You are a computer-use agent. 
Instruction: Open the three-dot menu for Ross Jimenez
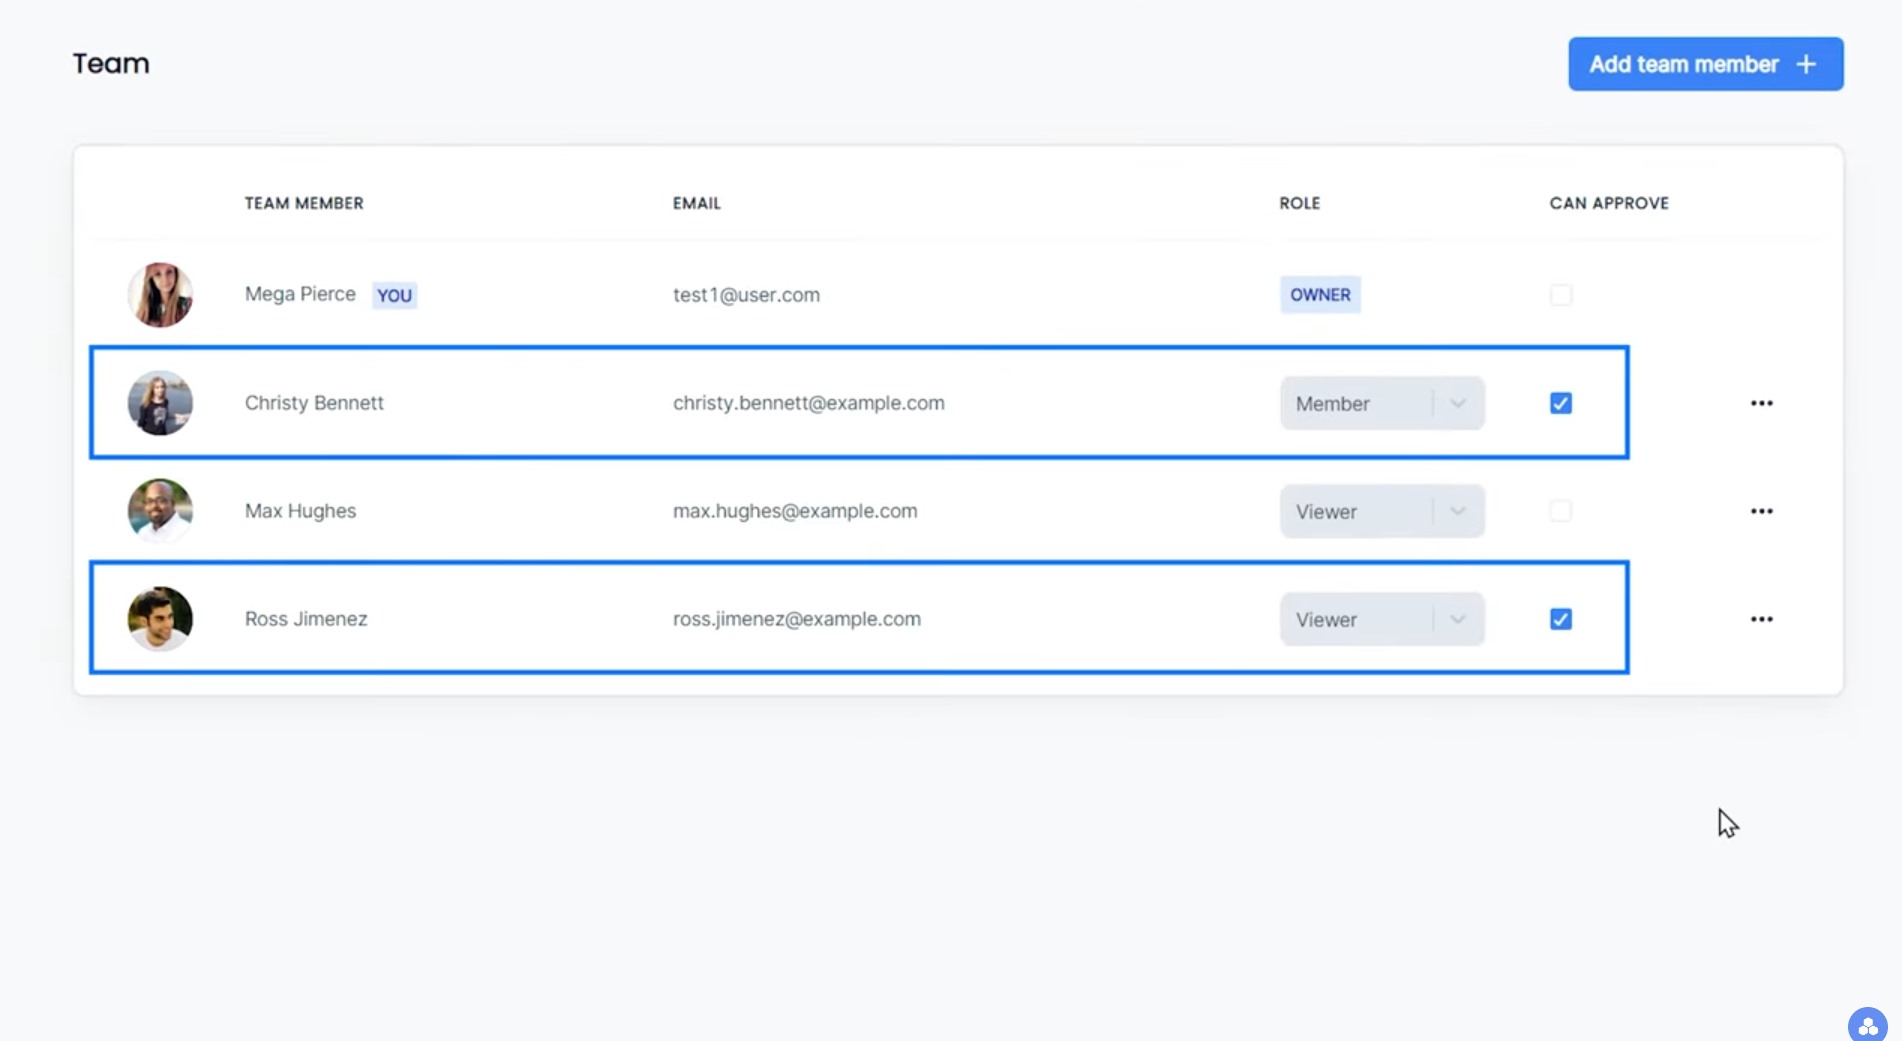pos(1761,619)
